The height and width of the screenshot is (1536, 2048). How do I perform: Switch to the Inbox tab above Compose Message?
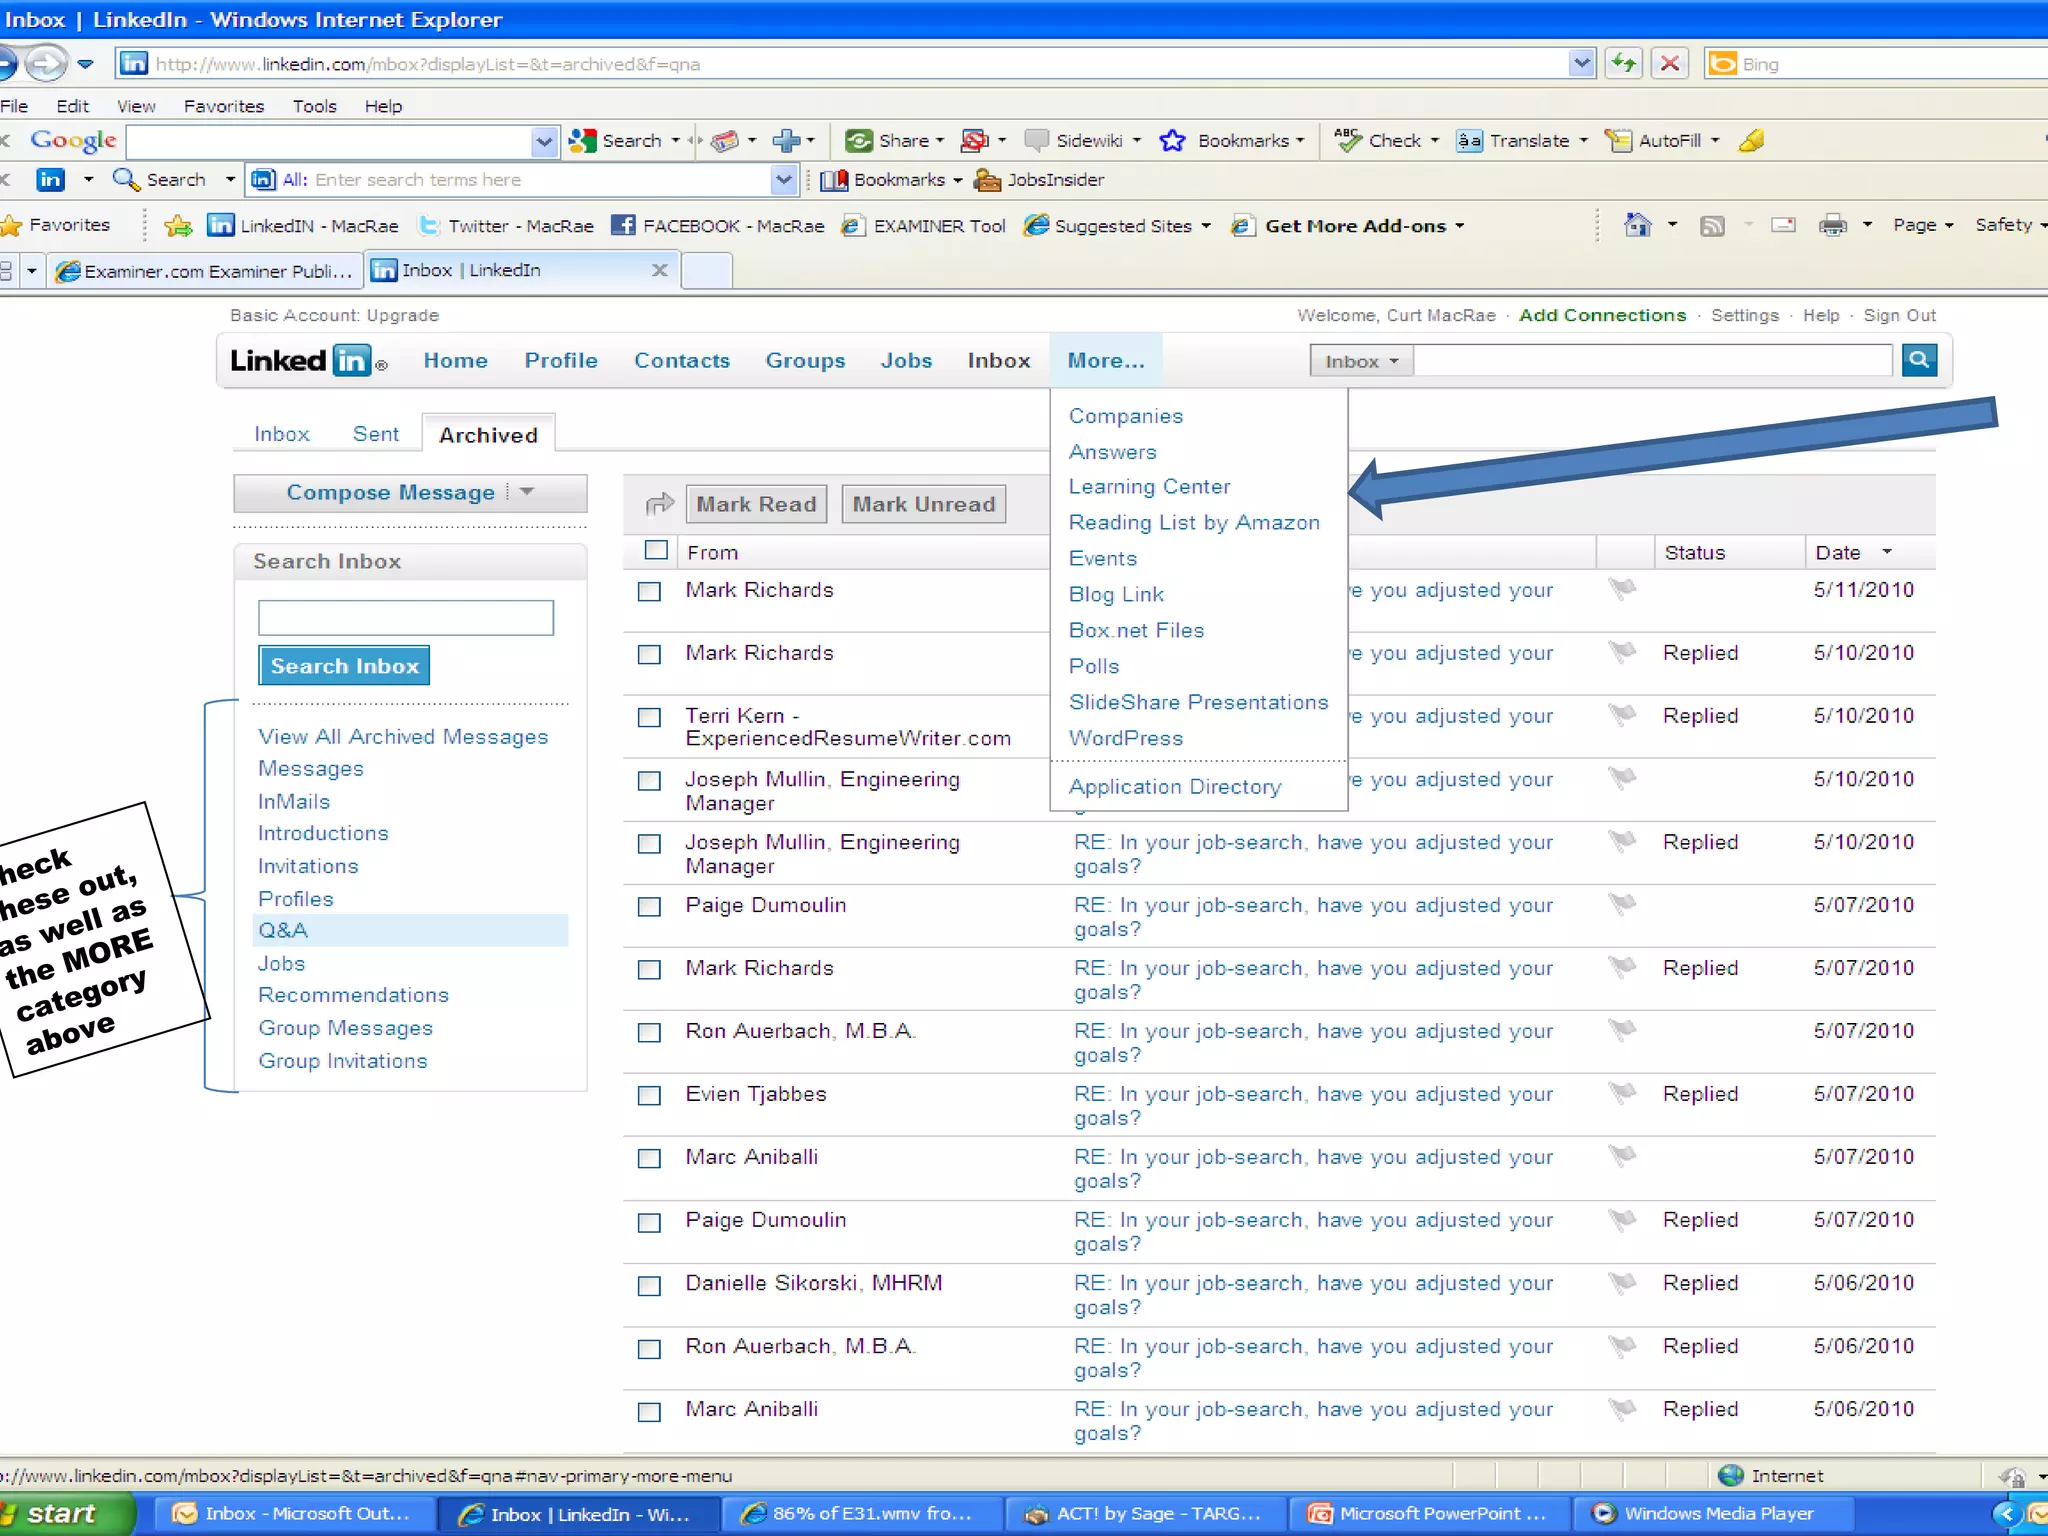pyautogui.click(x=282, y=434)
